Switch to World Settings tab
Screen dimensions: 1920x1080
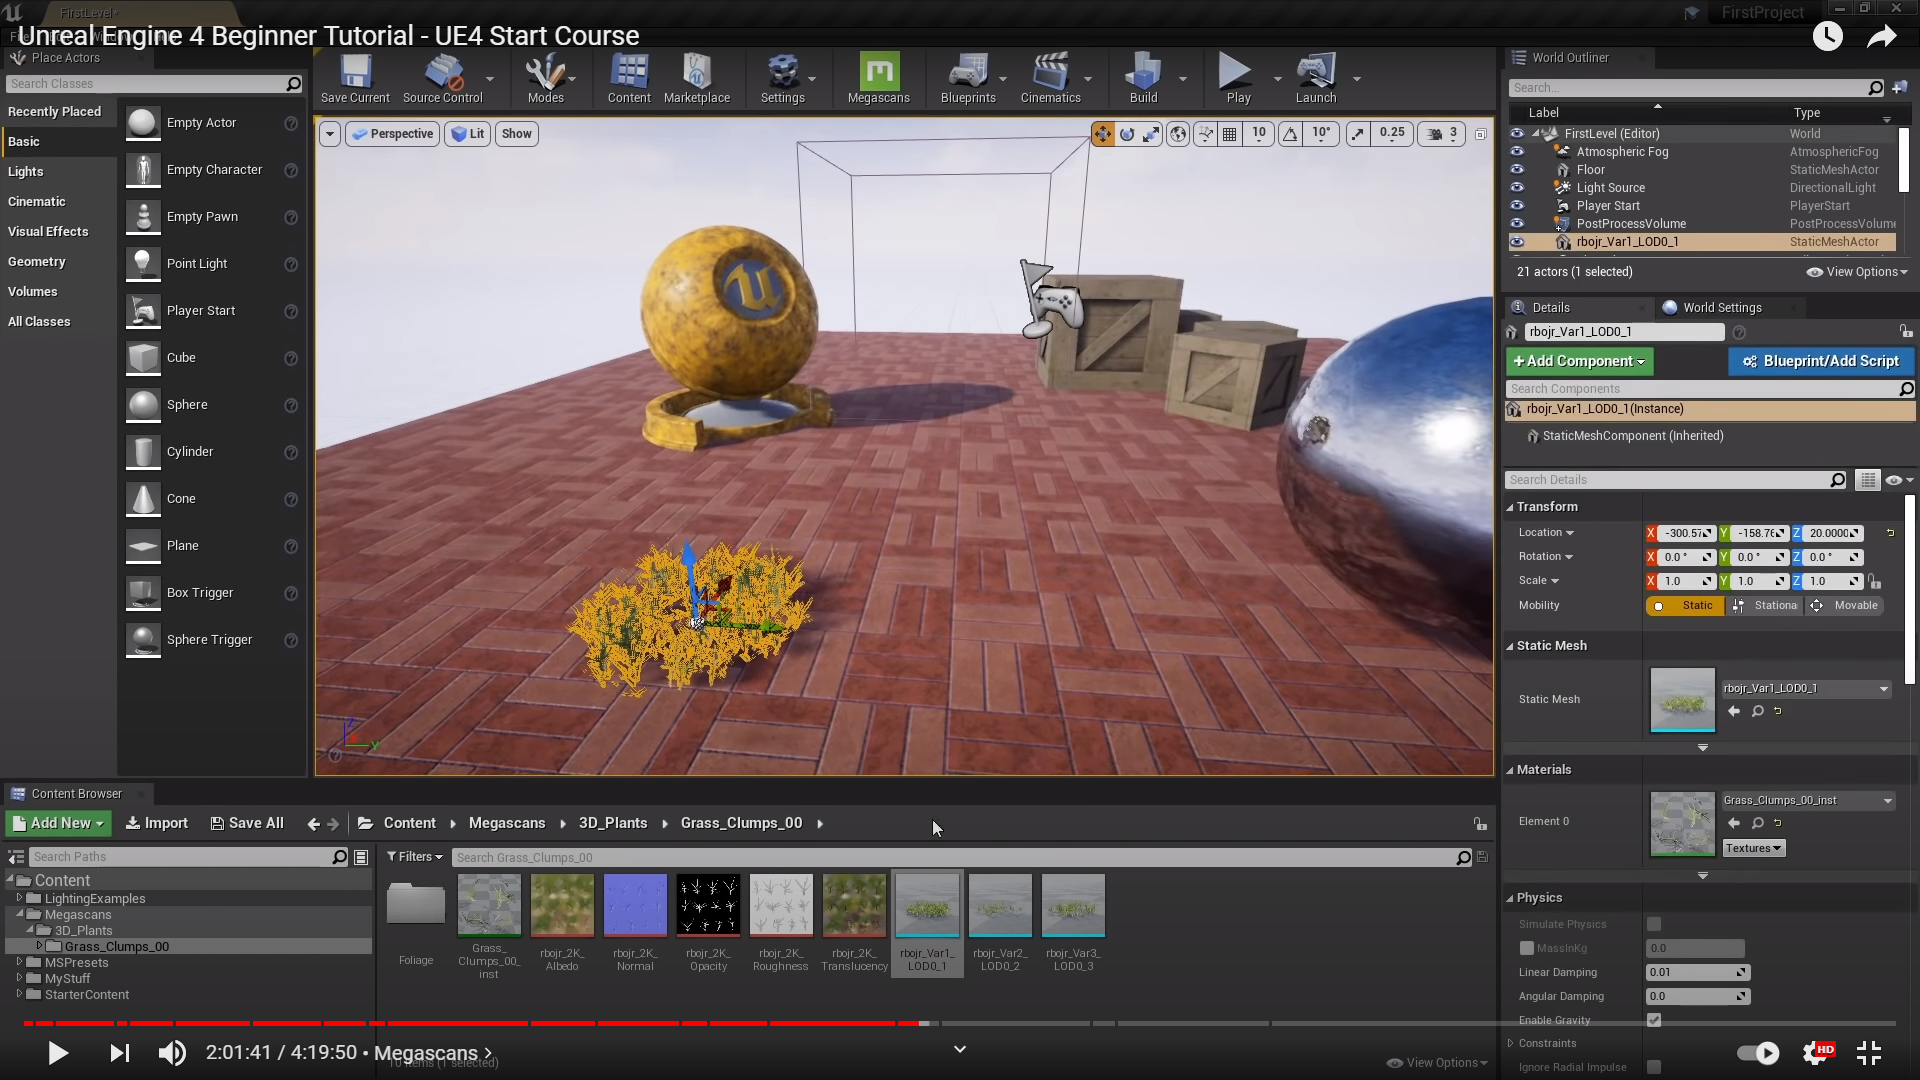click(1720, 308)
